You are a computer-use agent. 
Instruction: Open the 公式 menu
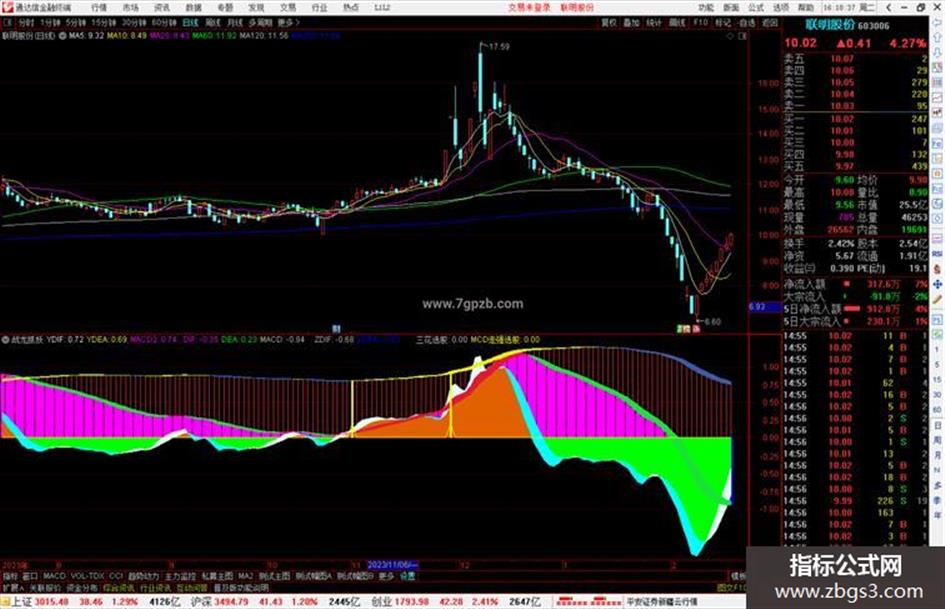pos(756,7)
